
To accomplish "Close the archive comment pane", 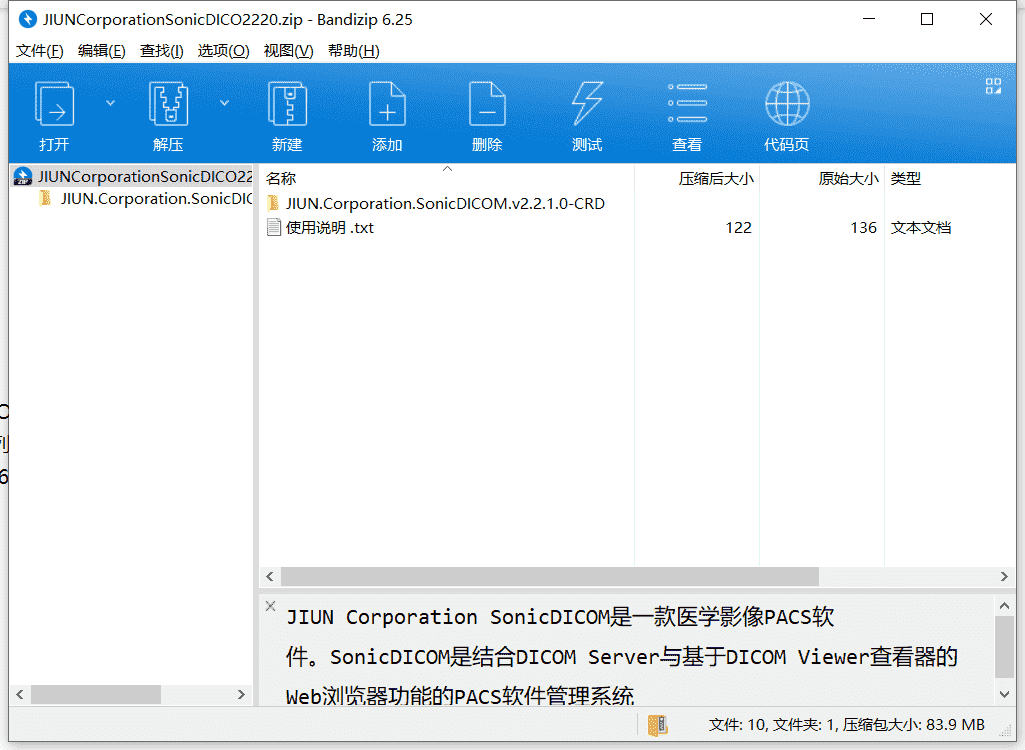I will [x=271, y=606].
